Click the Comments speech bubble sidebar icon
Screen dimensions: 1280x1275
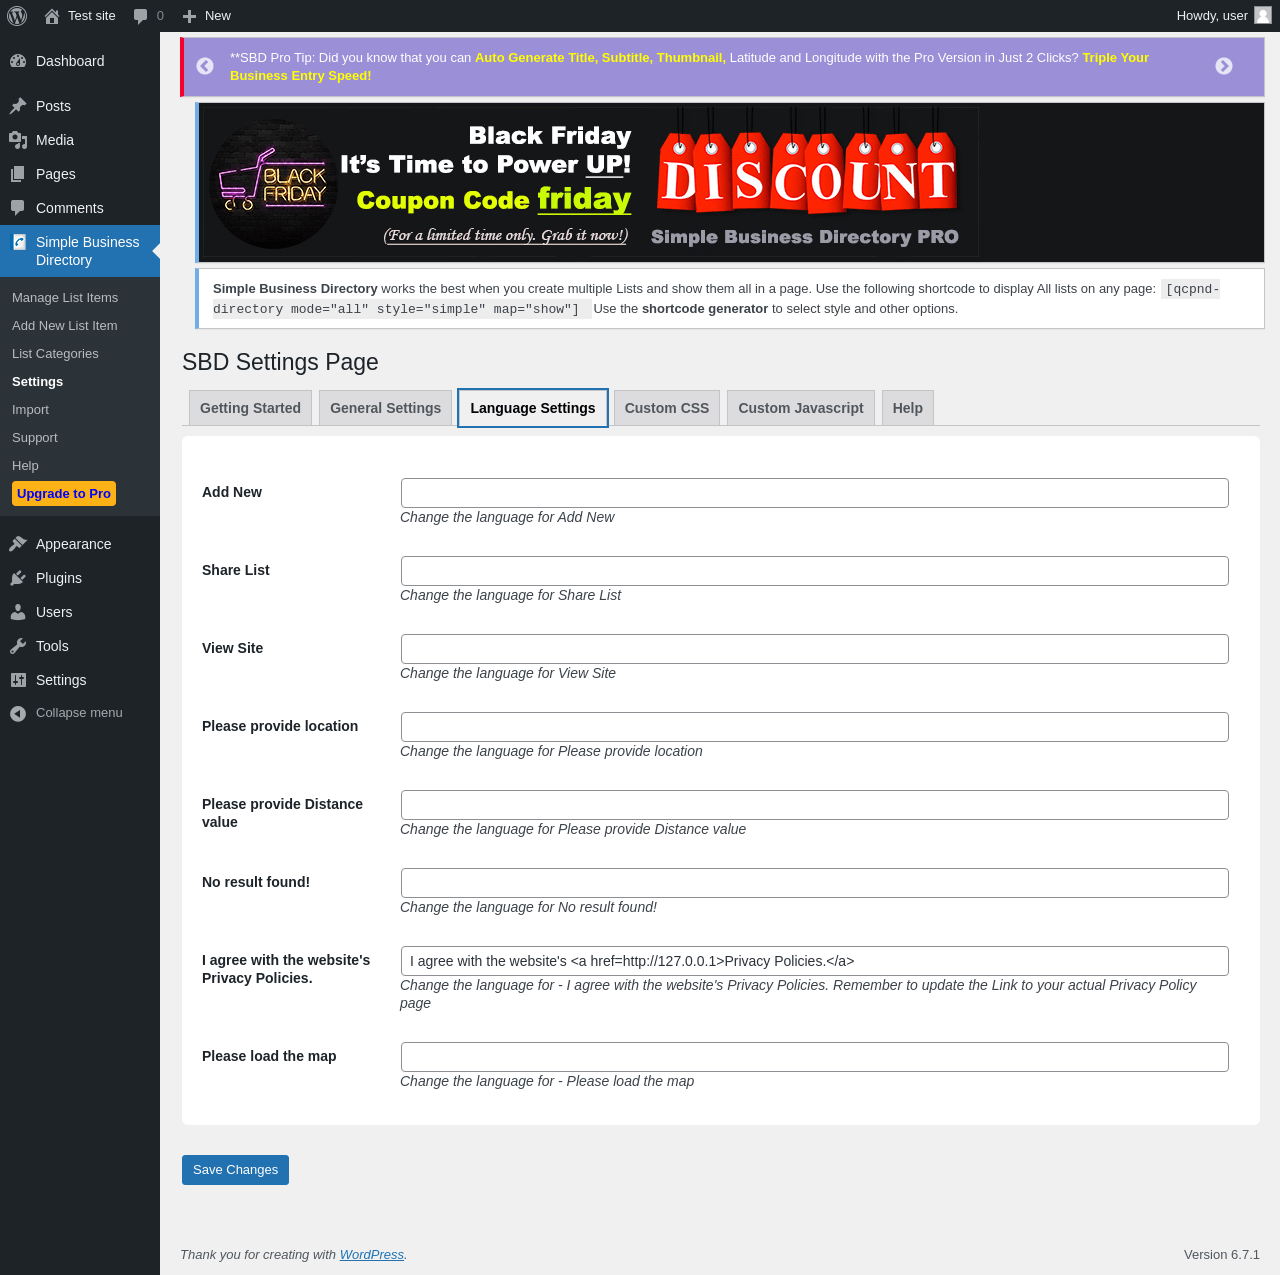coord(18,208)
